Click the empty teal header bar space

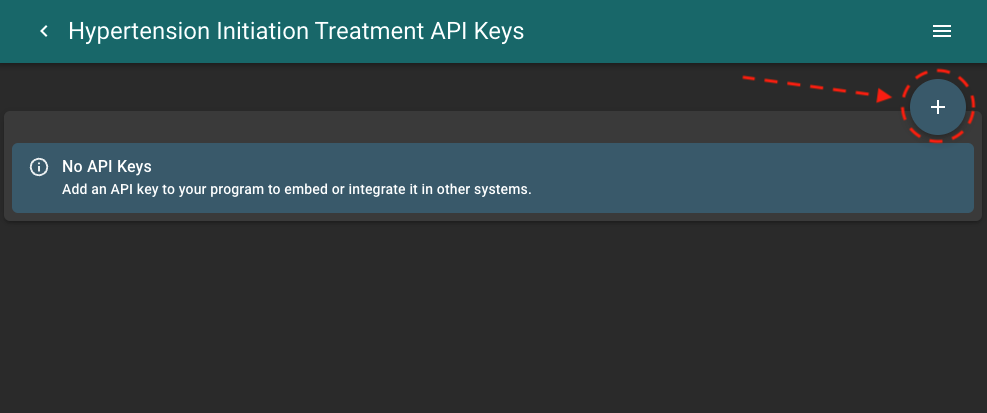(720, 32)
